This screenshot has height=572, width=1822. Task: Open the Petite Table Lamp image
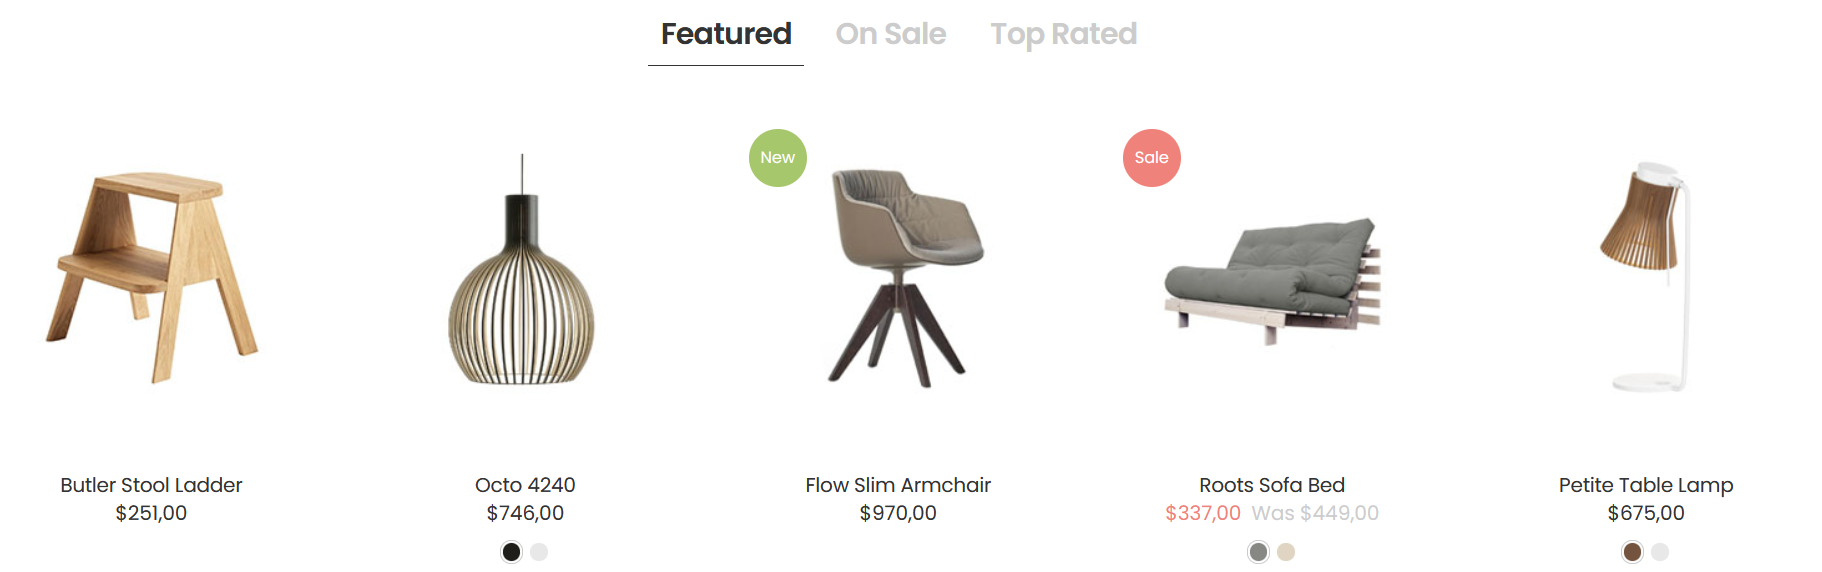coord(1646,277)
